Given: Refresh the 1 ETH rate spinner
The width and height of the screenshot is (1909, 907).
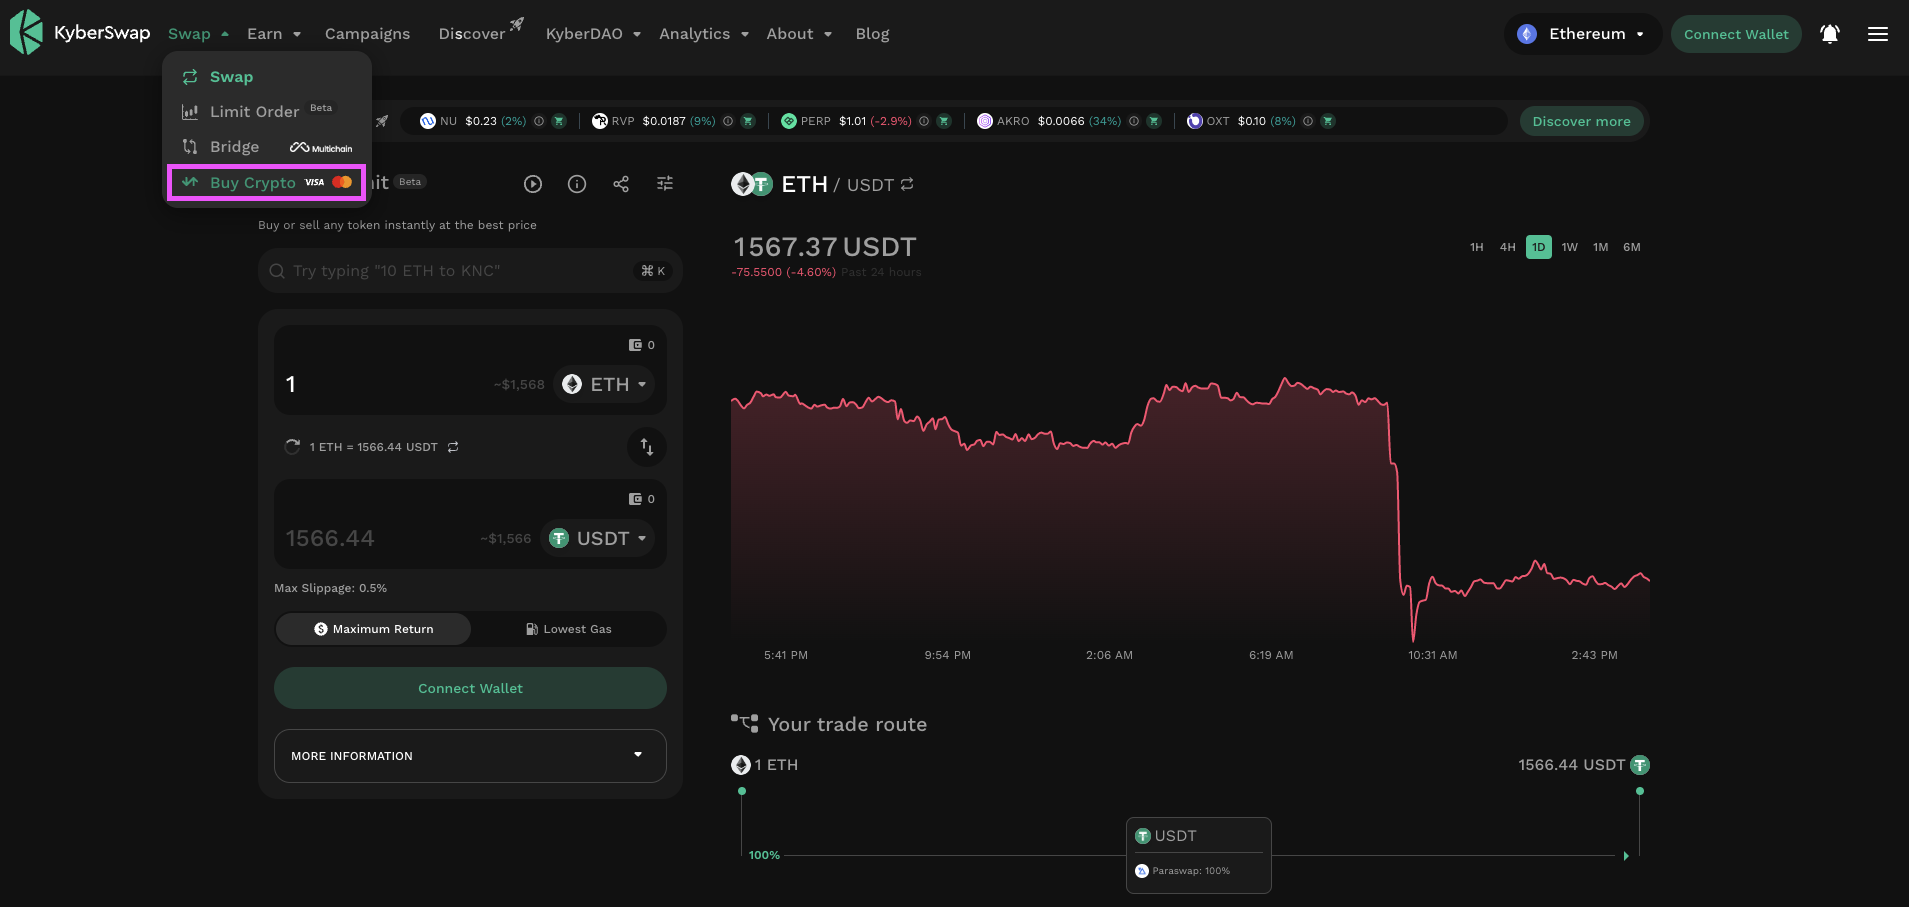Looking at the screenshot, I should (x=292, y=447).
